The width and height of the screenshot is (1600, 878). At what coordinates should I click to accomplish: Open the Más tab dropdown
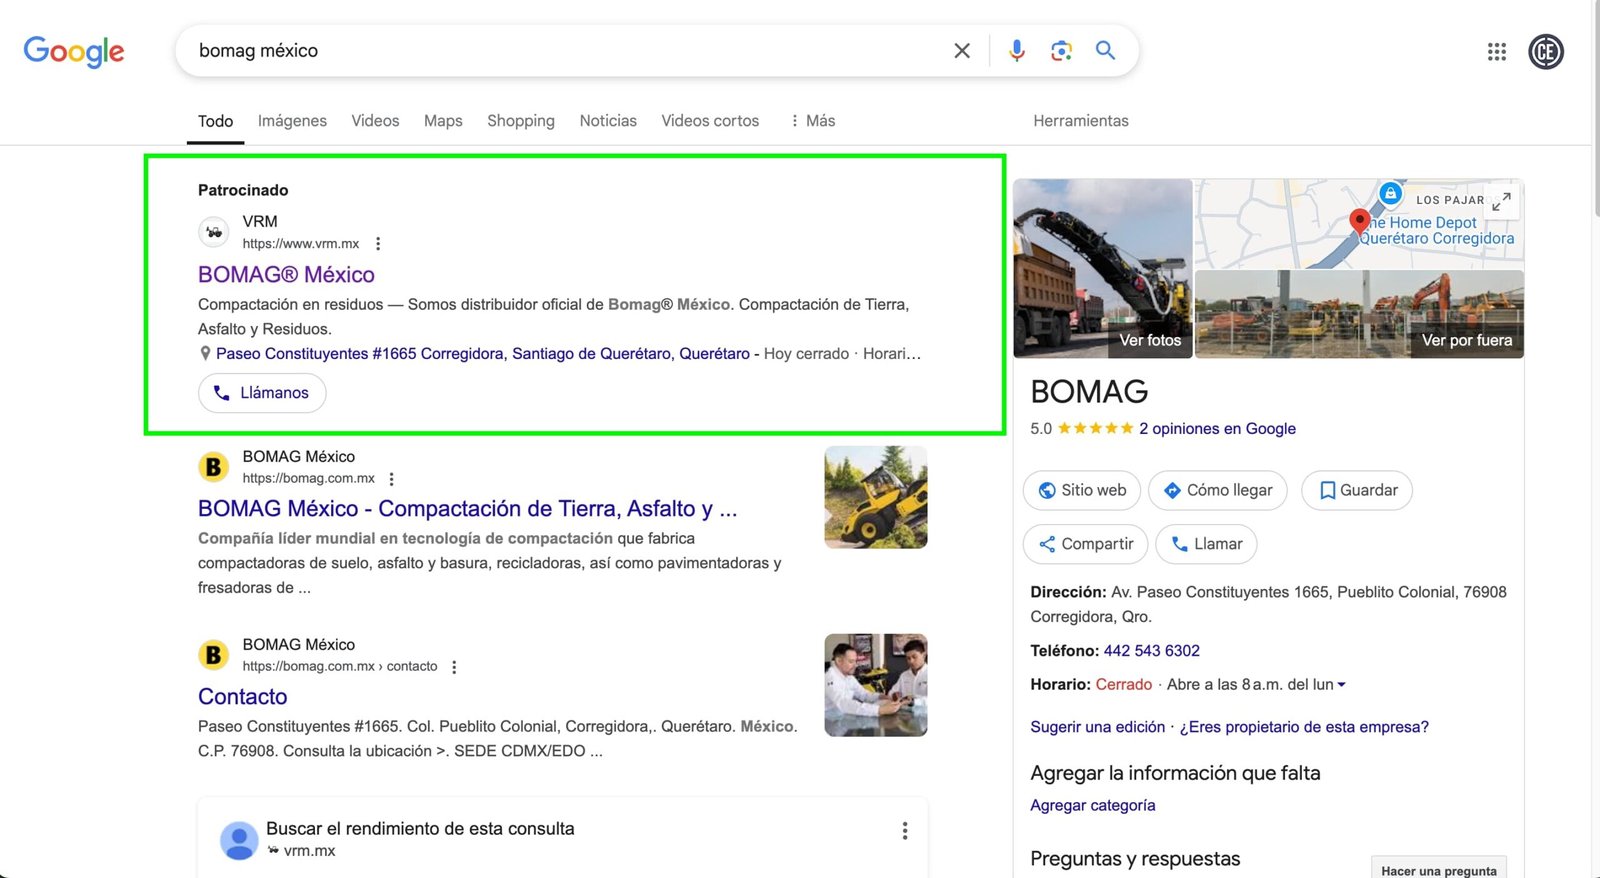pos(813,121)
